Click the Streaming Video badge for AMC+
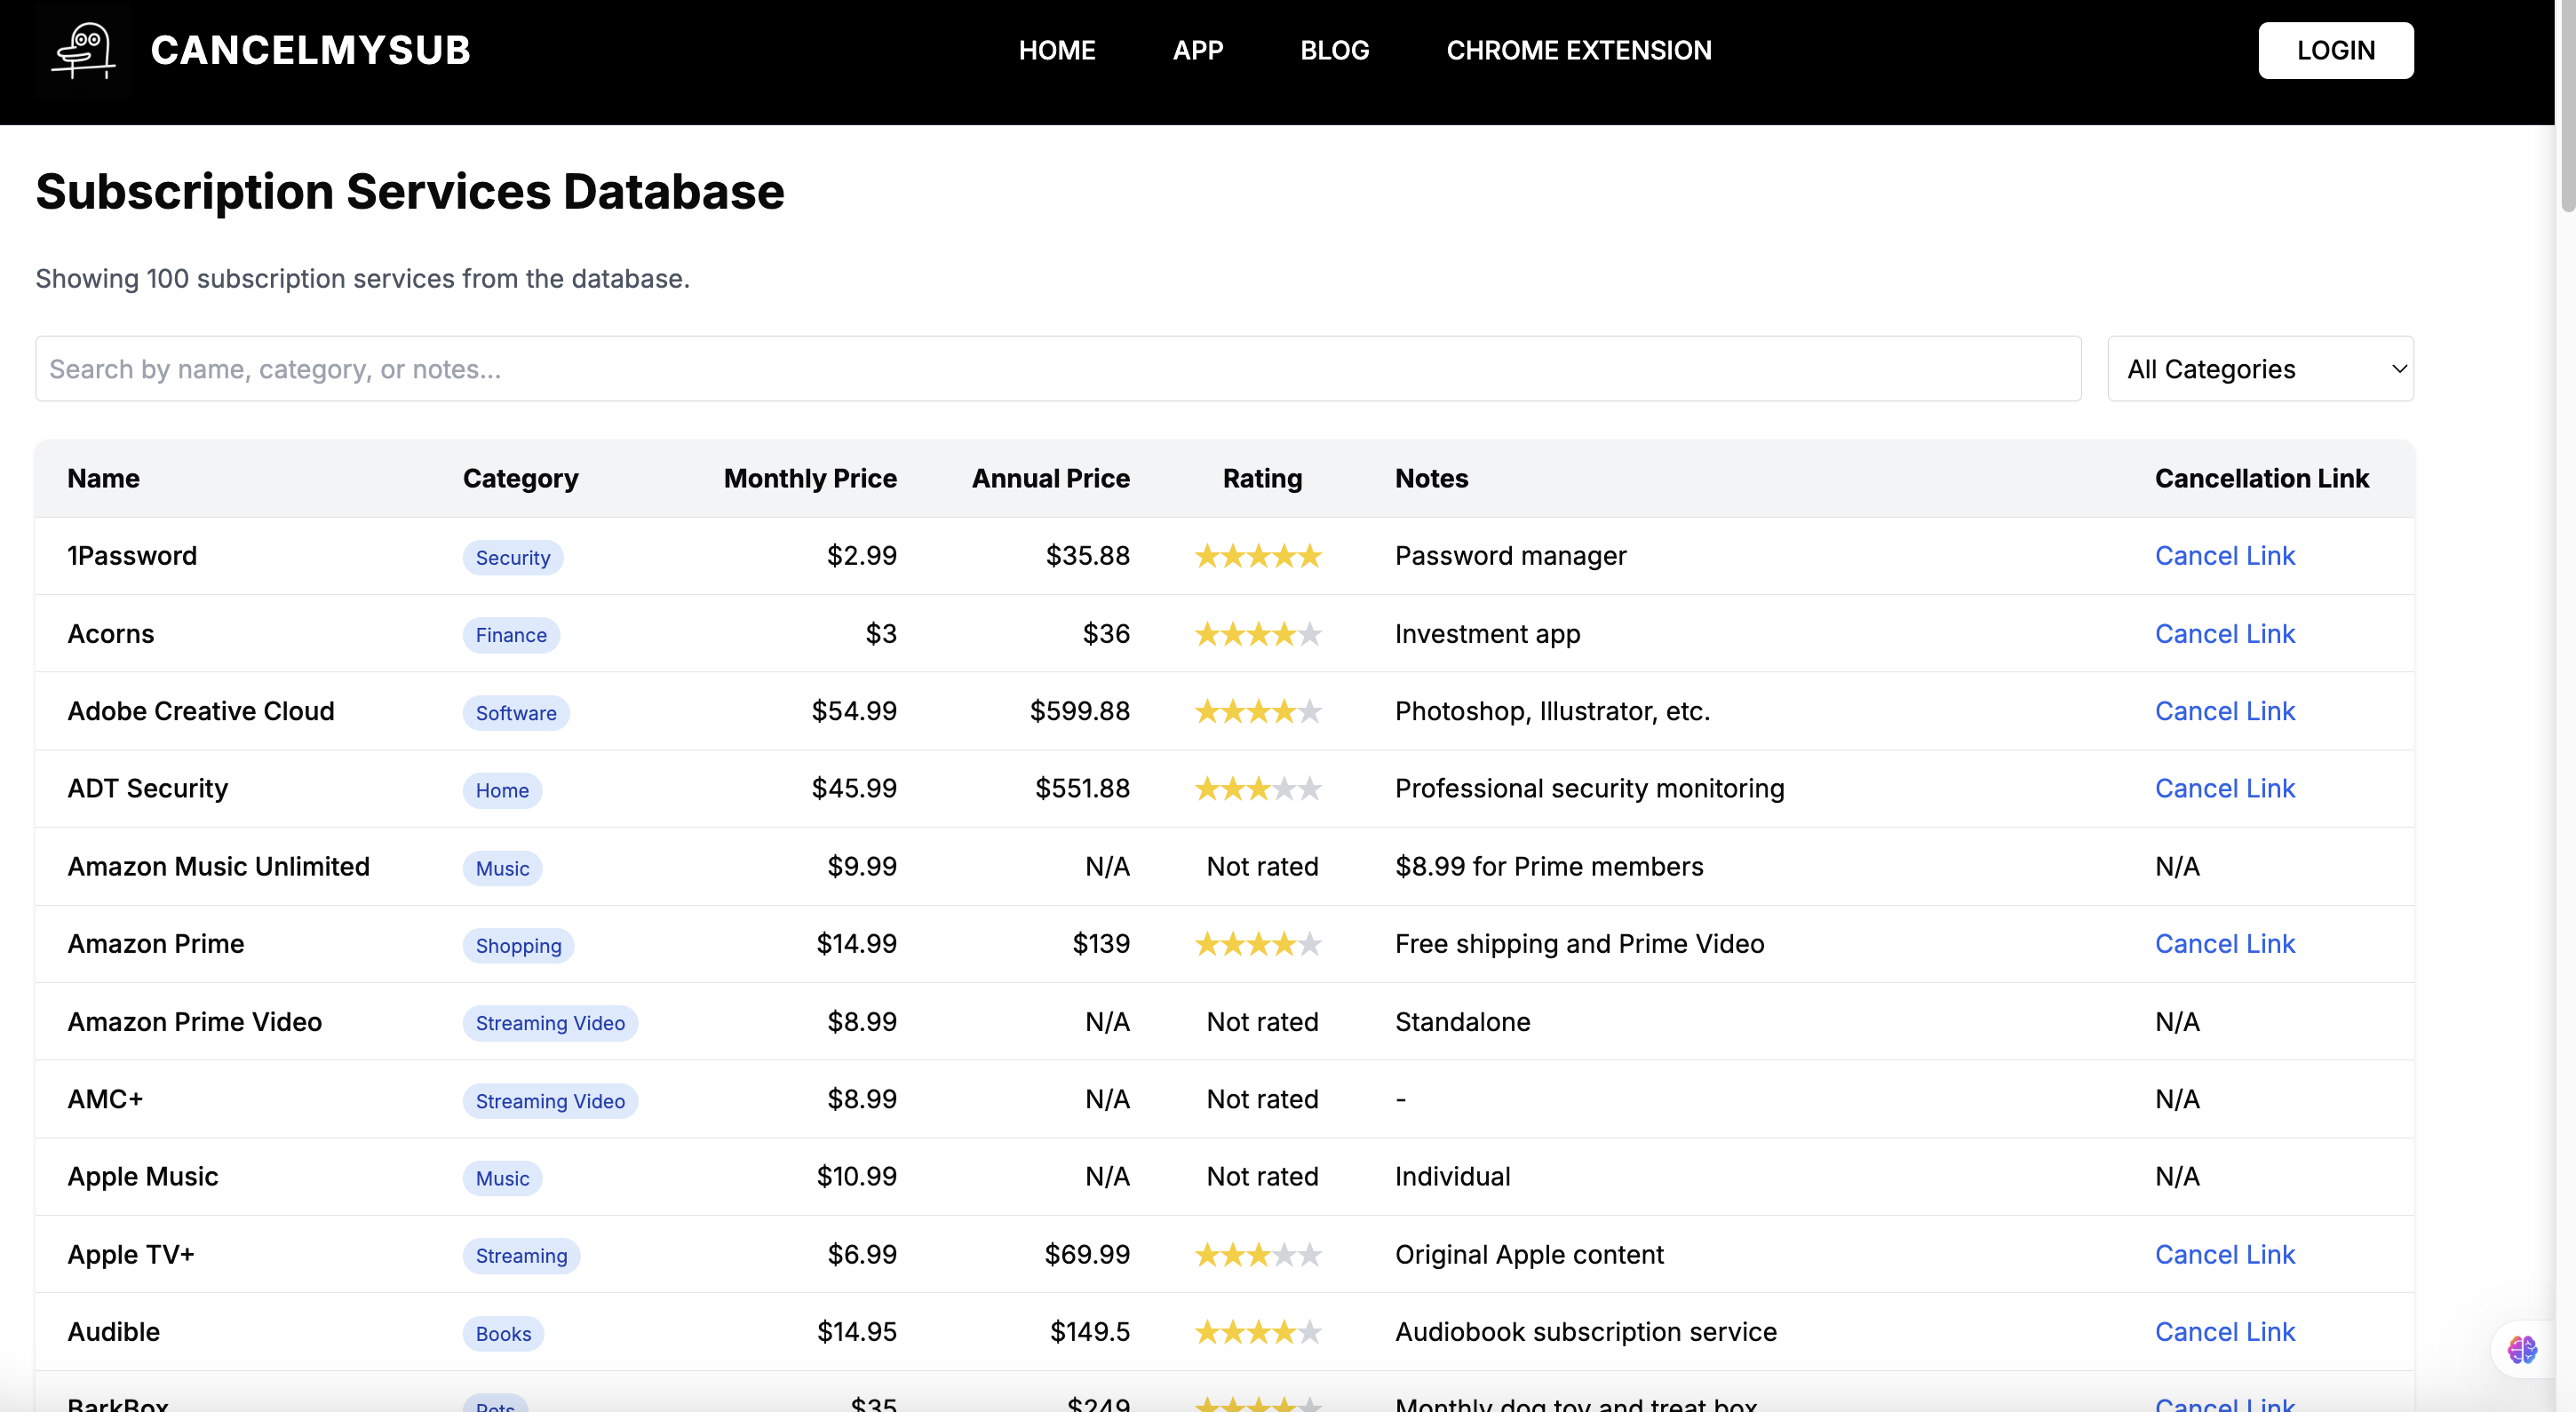The width and height of the screenshot is (2576, 1412). [550, 1101]
